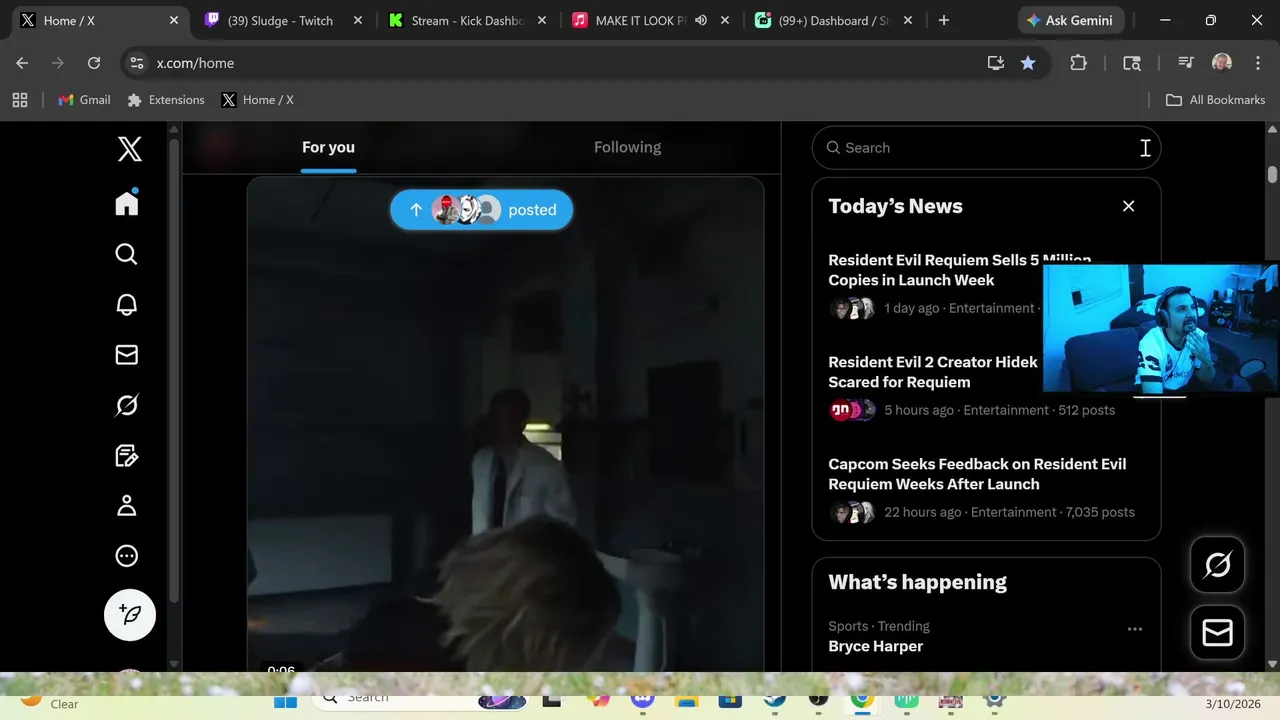Screen dimensions: 1280x720
Task: Open Capcom Seeks Feedback news story
Action: pos(977,474)
